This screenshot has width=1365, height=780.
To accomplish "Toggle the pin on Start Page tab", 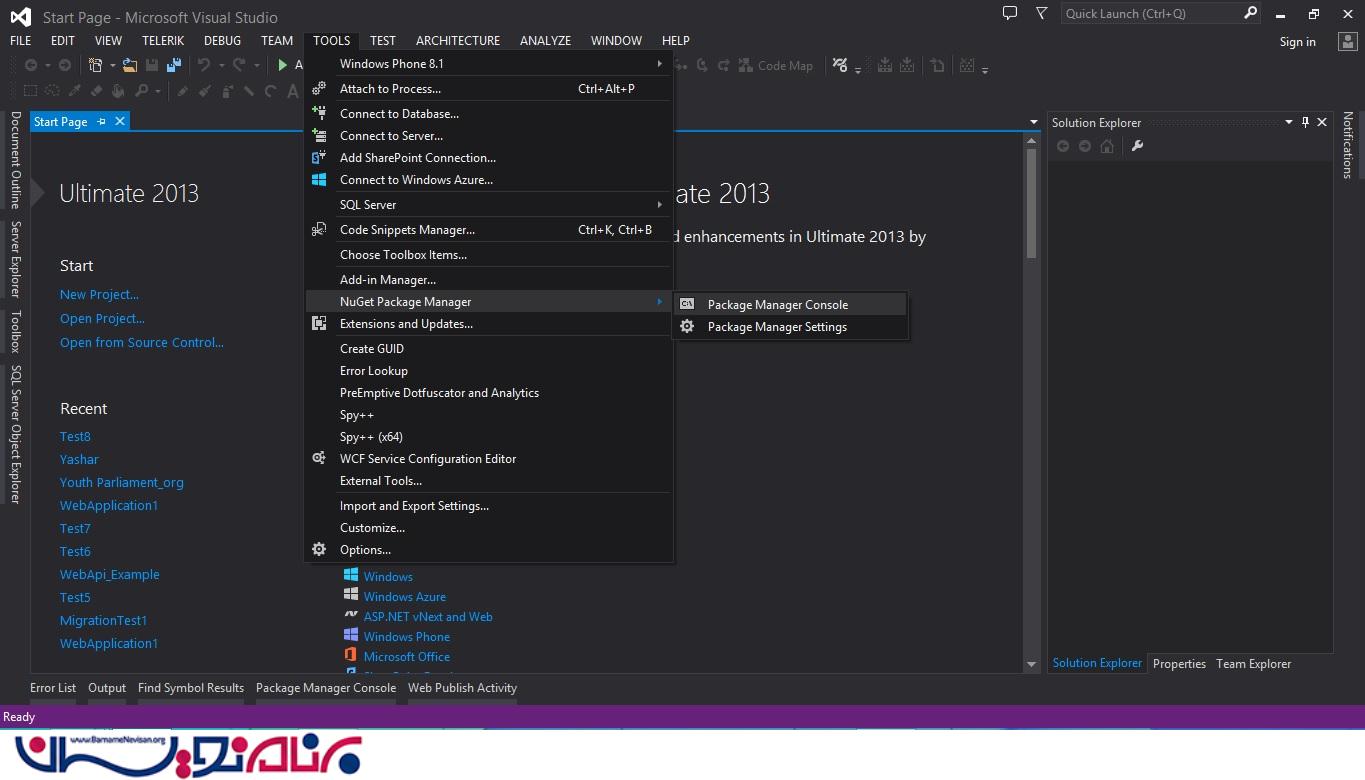I will click(x=101, y=122).
